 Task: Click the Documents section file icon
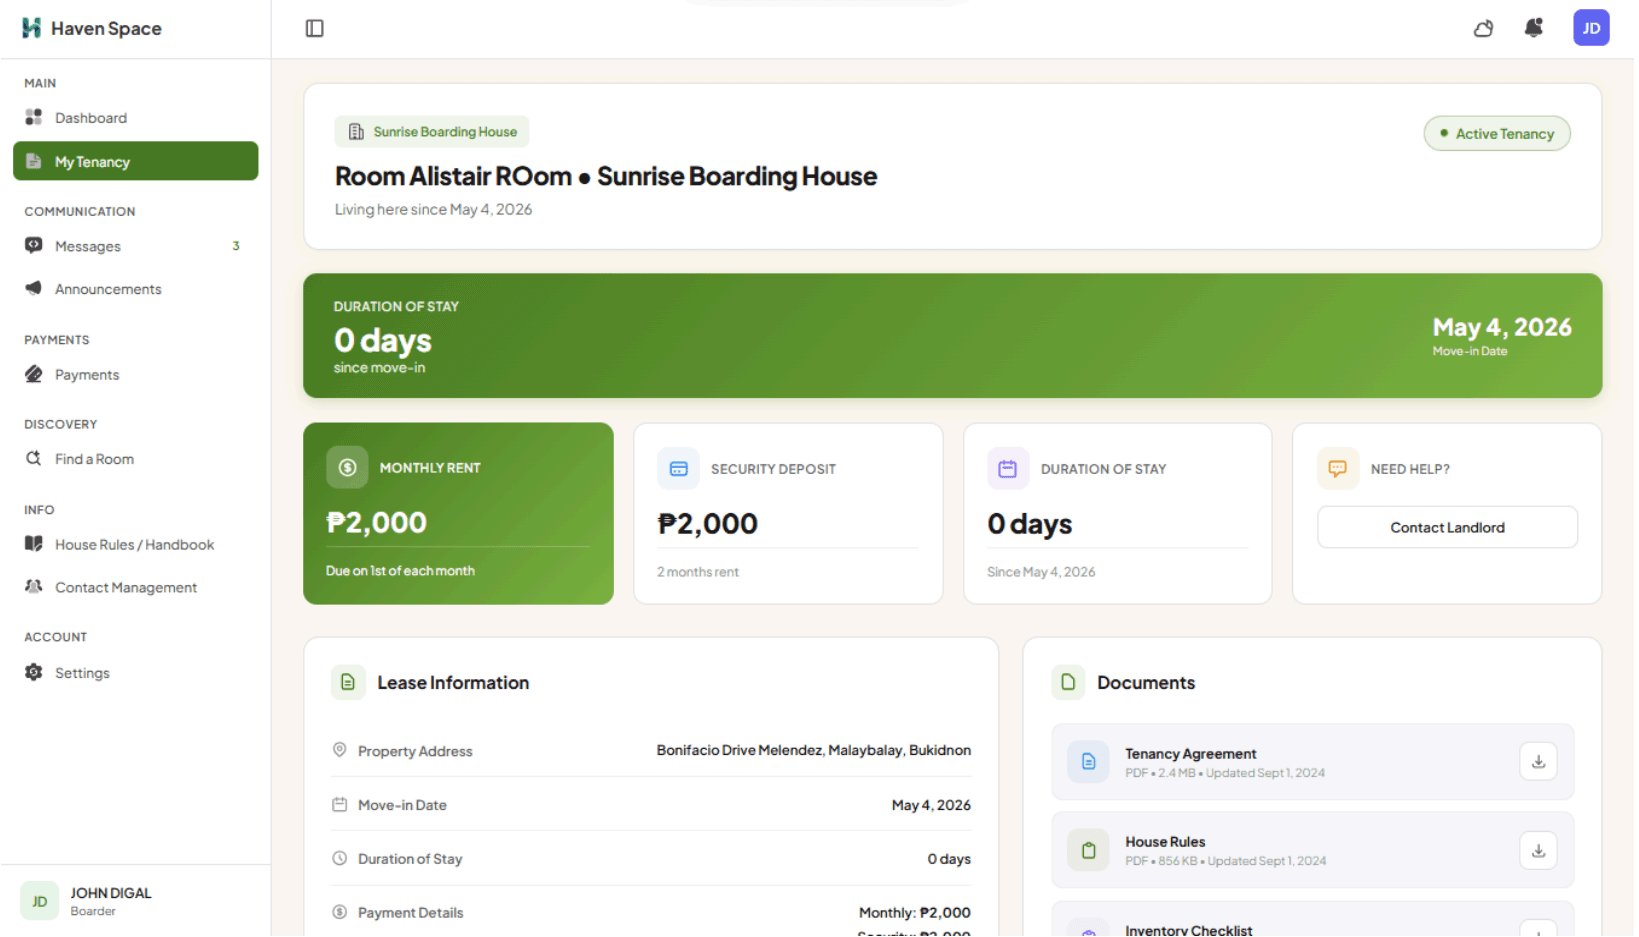click(x=1068, y=683)
